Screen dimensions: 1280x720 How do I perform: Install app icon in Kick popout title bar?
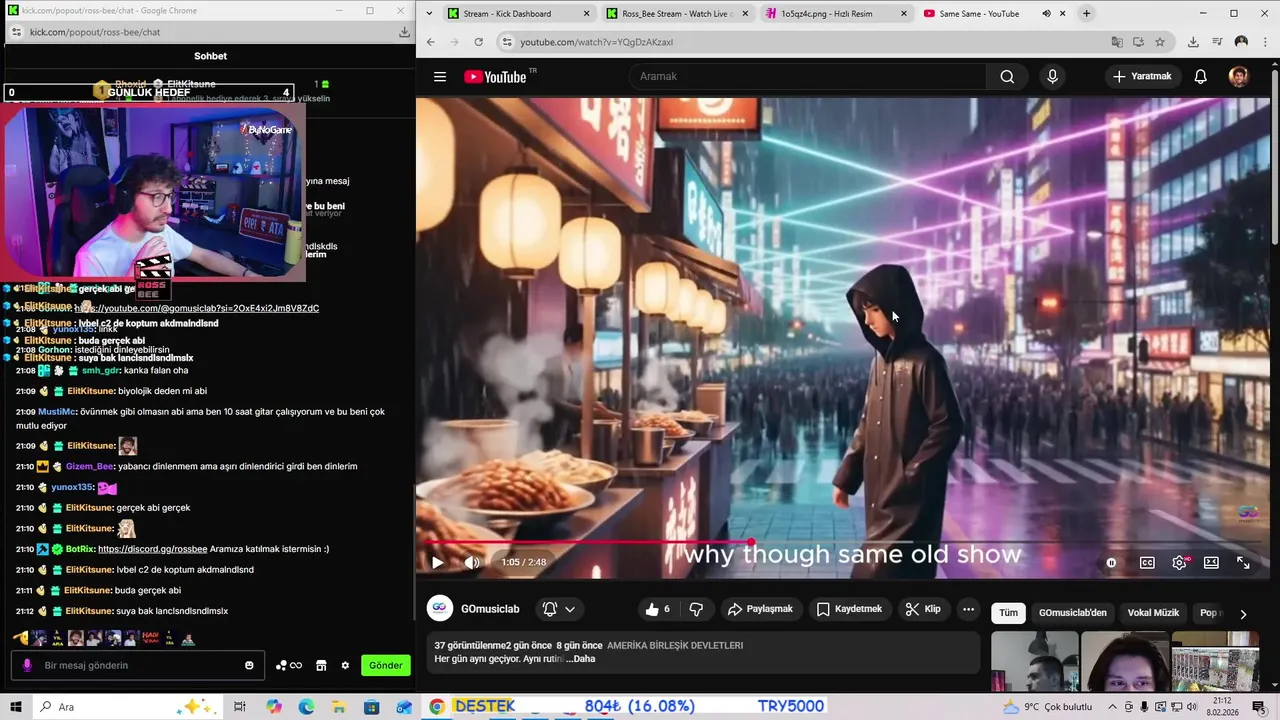404,32
